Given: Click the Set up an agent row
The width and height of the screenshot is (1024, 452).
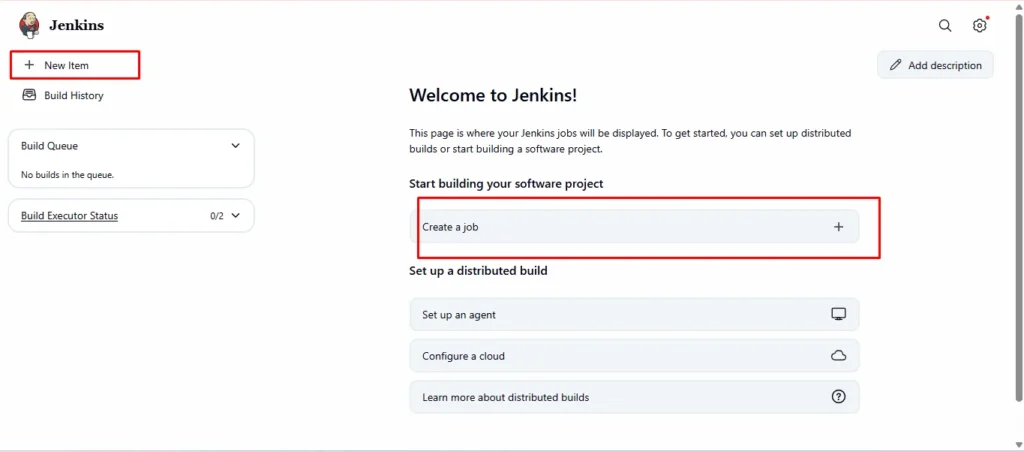Looking at the screenshot, I should click(x=600, y=314).
